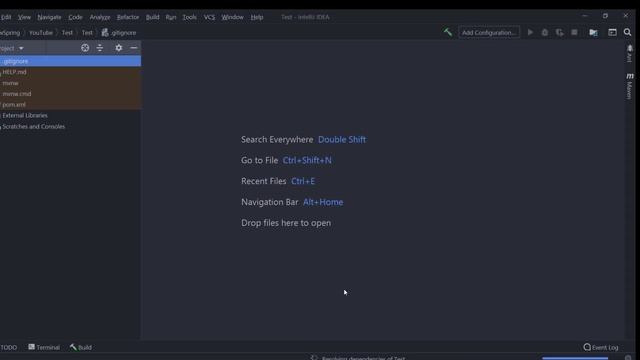Open the View menu

pos(24,17)
